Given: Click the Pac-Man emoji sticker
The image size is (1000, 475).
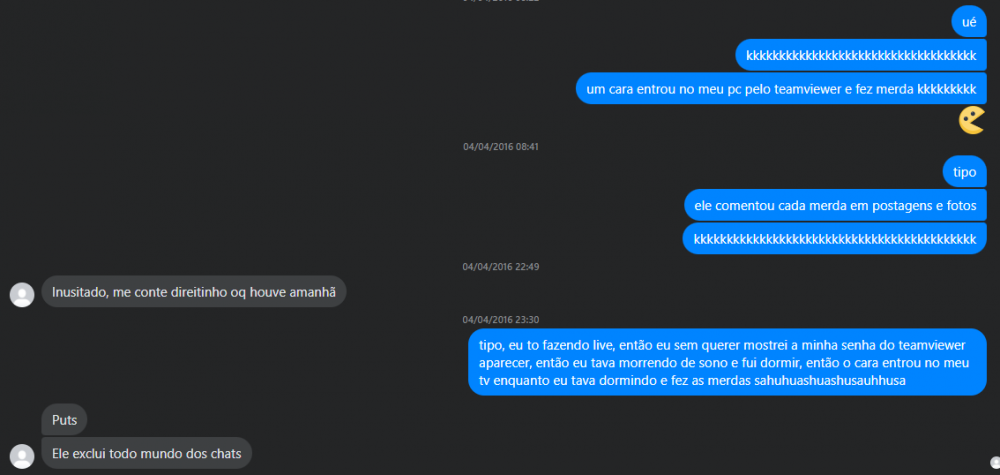Looking at the screenshot, I should point(972,121).
